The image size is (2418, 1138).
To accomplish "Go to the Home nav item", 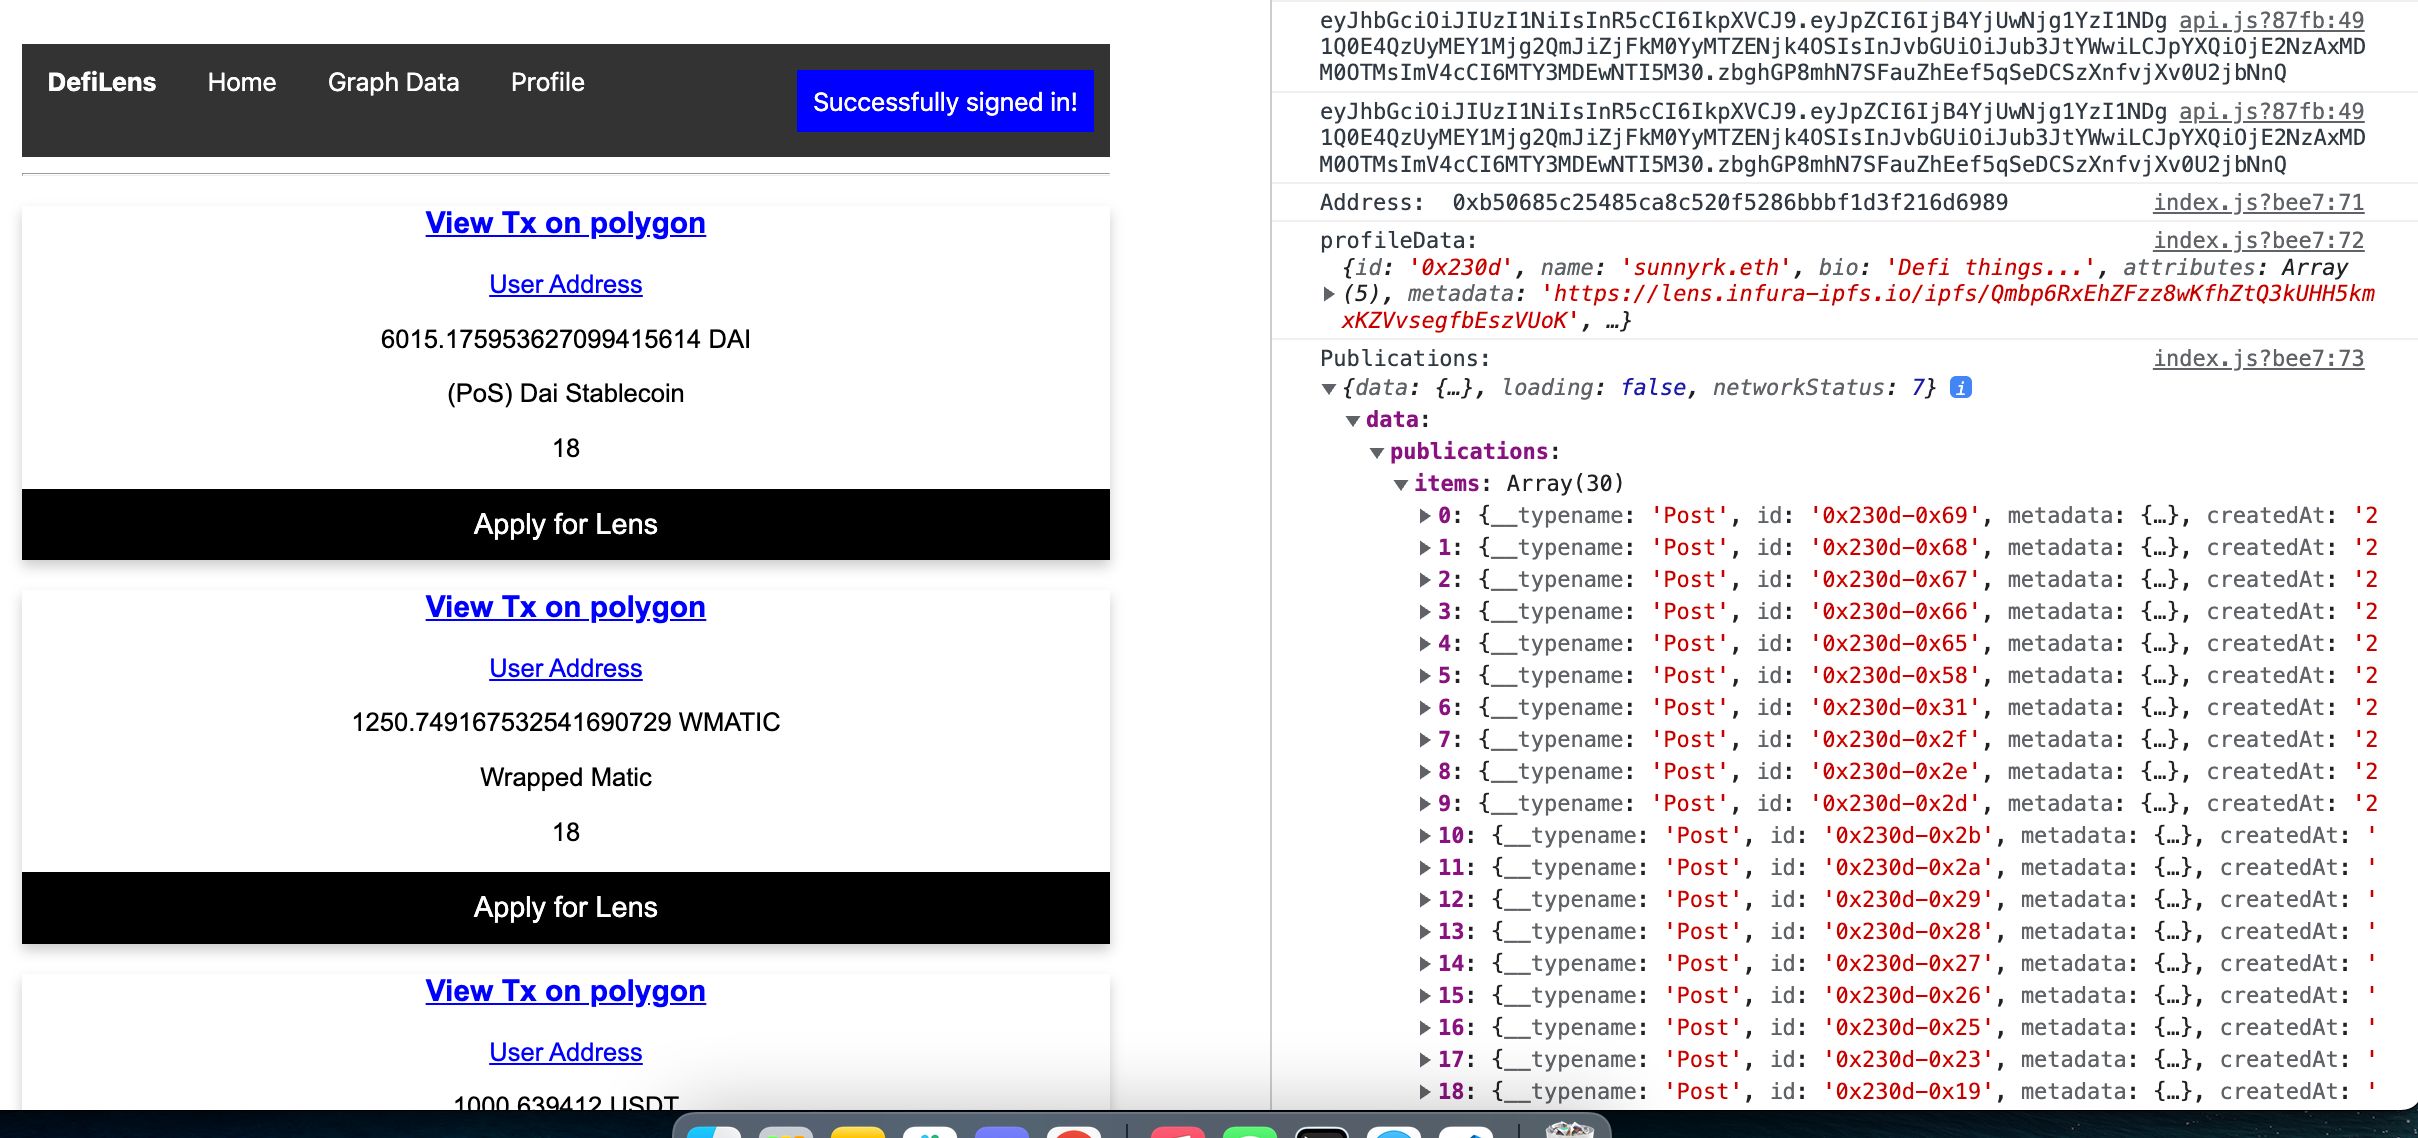I will point(242,82).
